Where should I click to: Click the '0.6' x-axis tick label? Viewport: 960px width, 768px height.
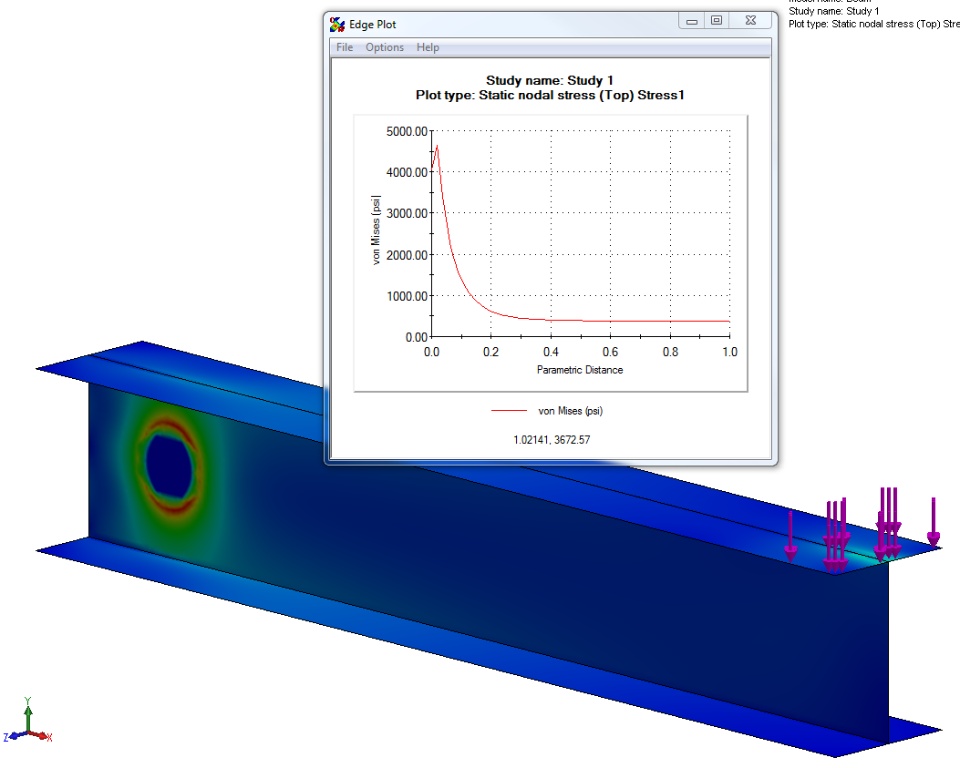[610, 352]
